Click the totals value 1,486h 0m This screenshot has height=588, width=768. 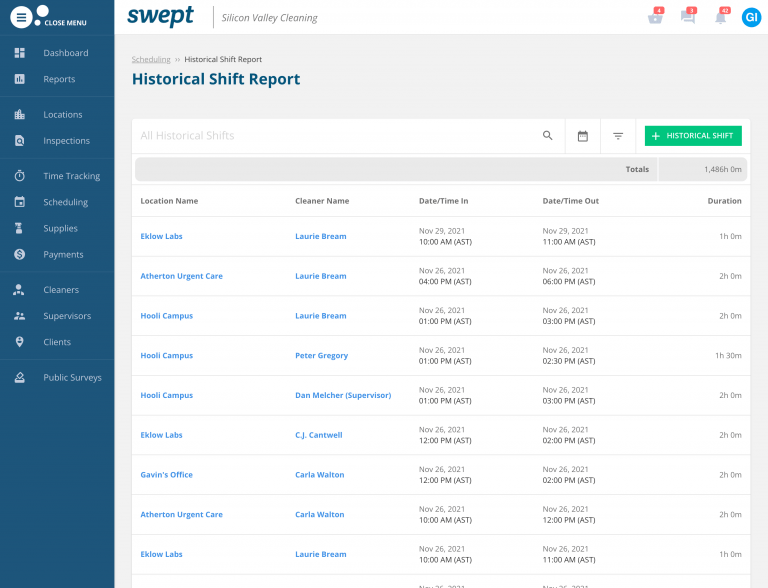[x=722, y=169]
